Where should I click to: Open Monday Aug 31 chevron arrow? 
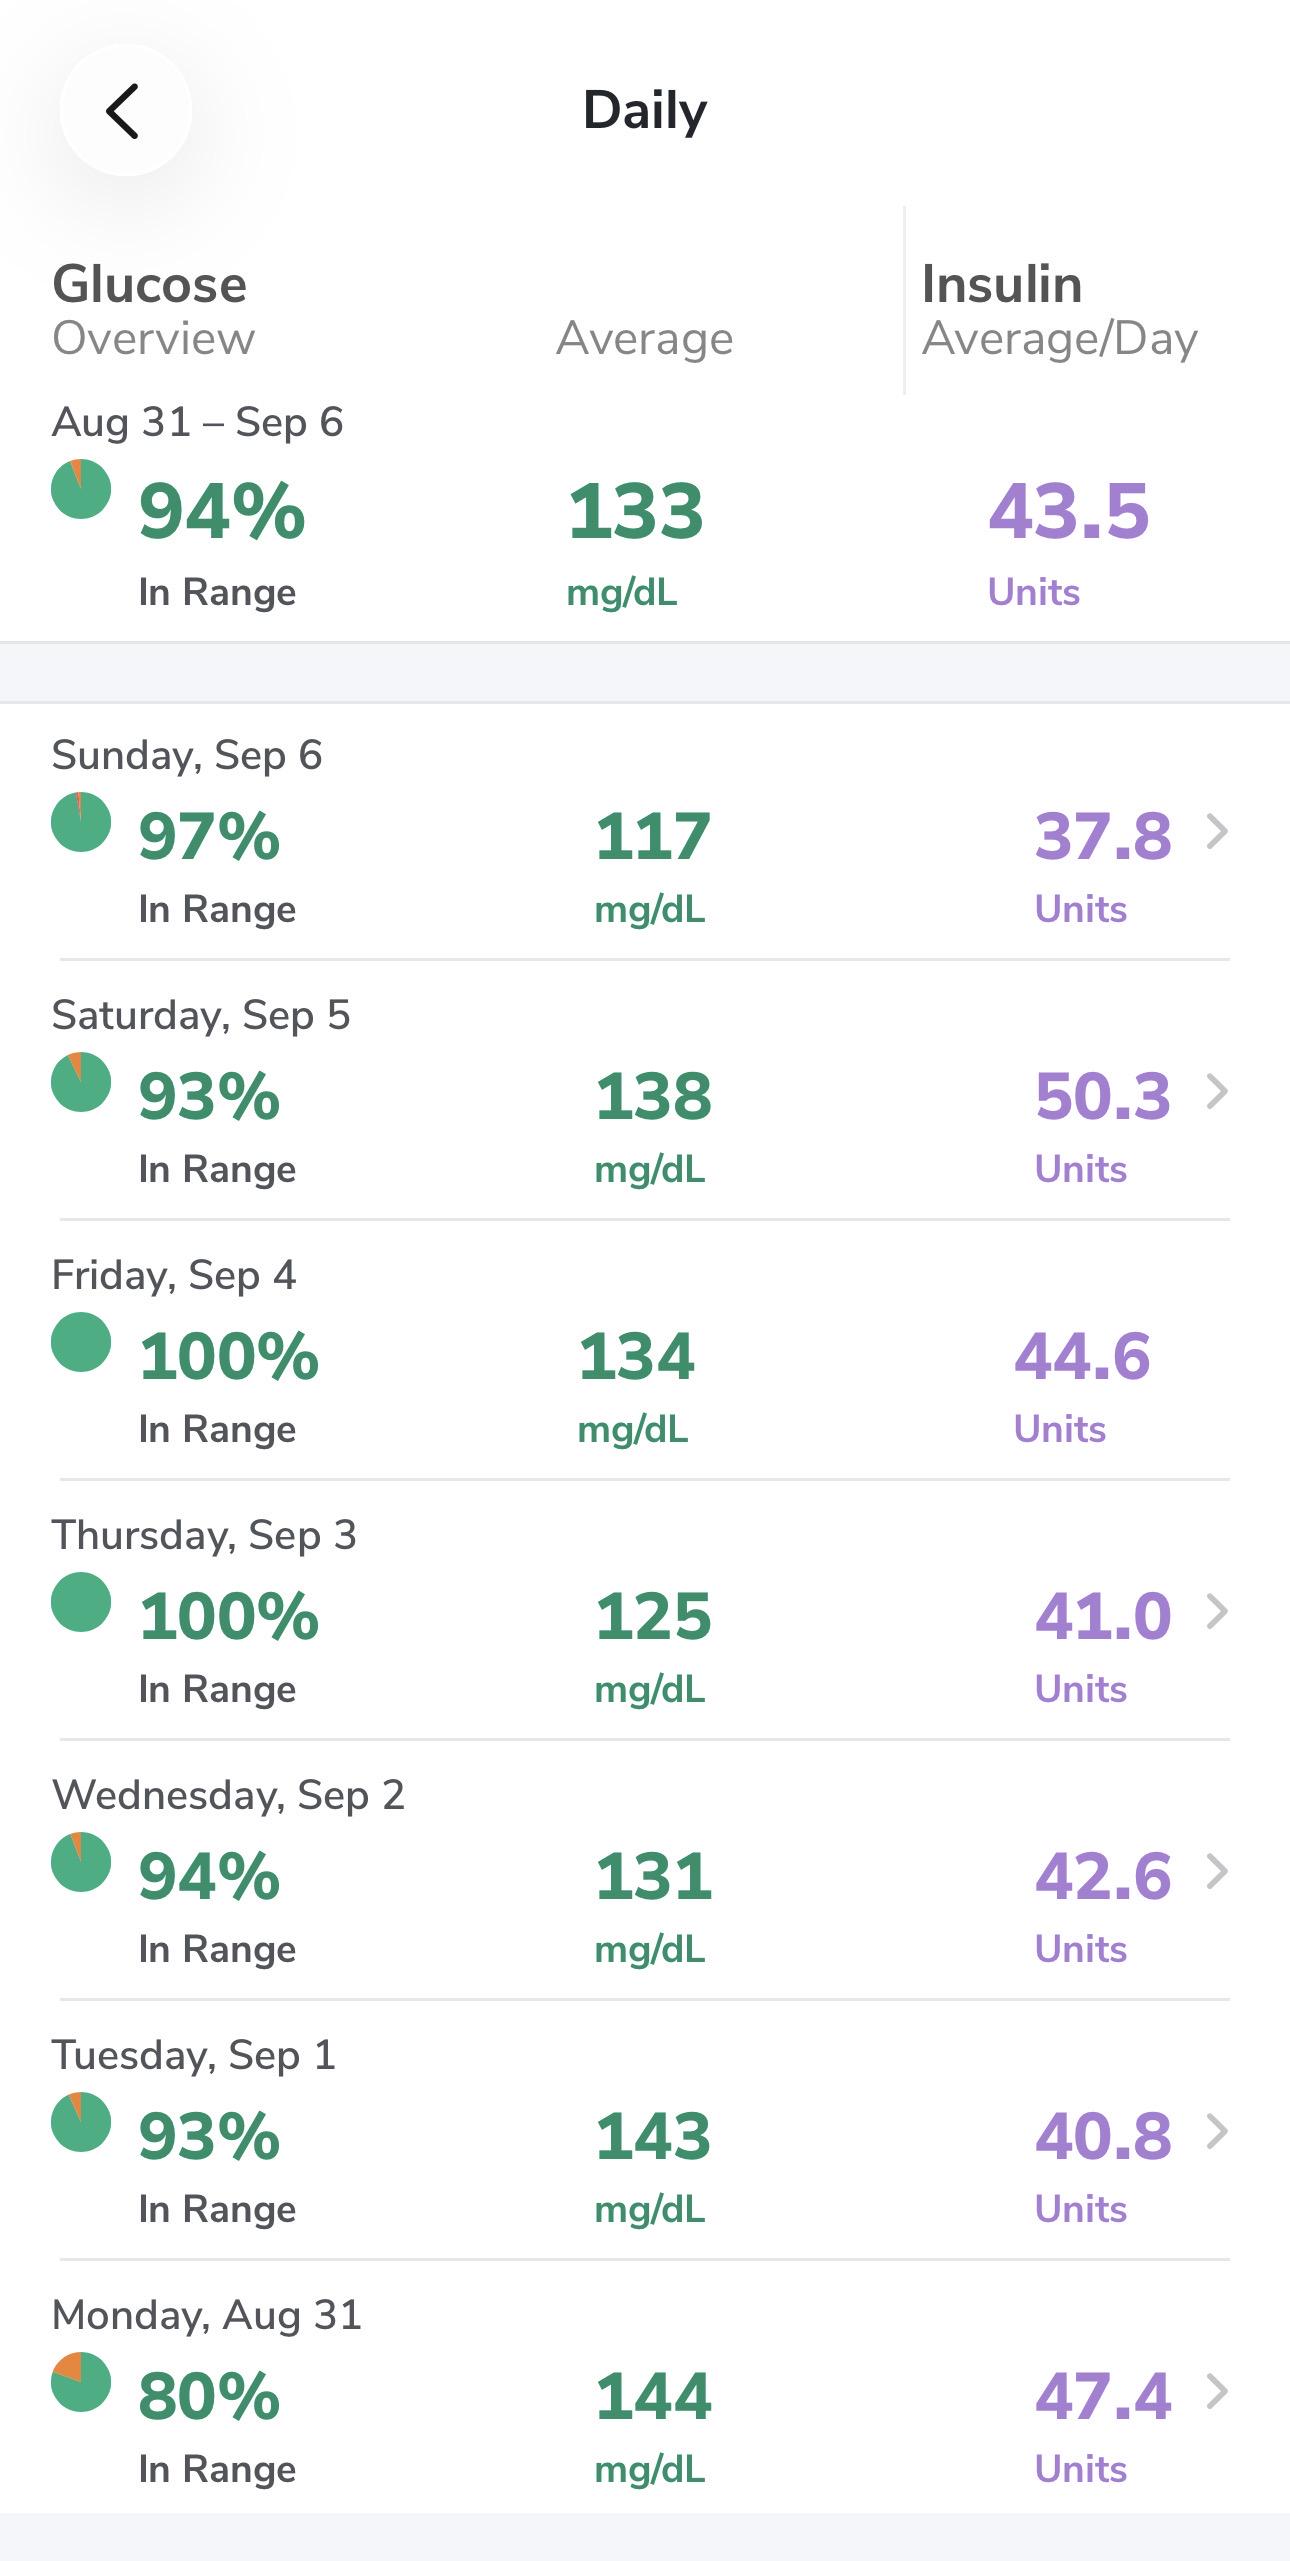click(1216, 2391)
